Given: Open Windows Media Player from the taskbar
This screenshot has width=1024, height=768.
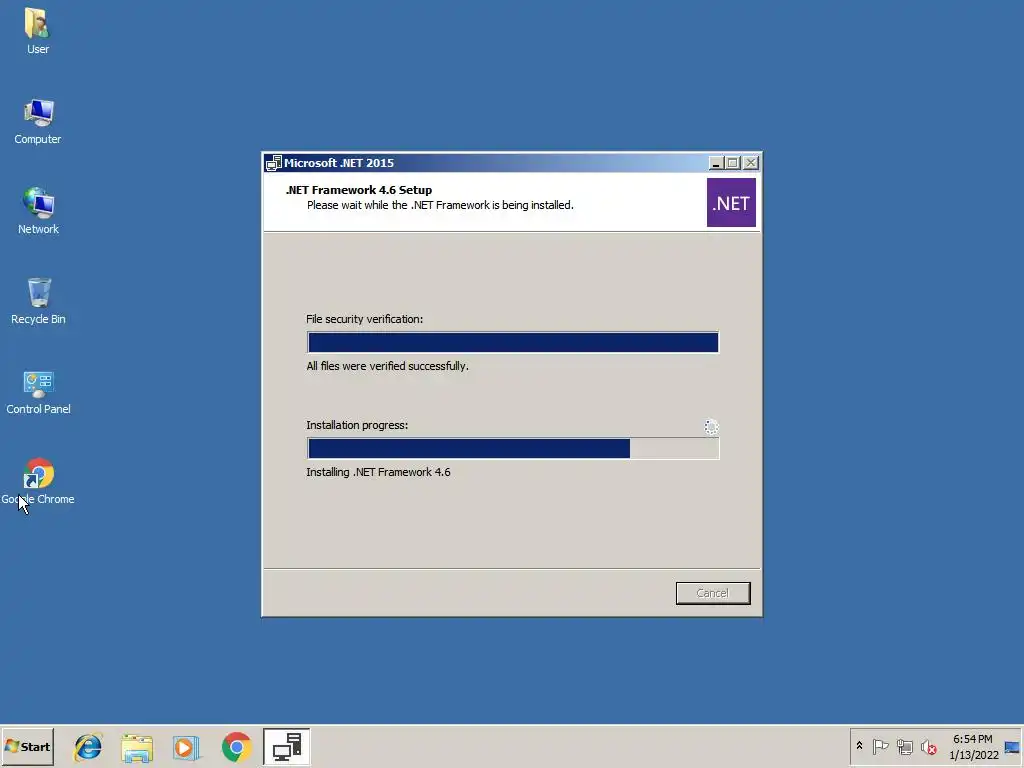Looking at the screenshot, I should [186, 747].
